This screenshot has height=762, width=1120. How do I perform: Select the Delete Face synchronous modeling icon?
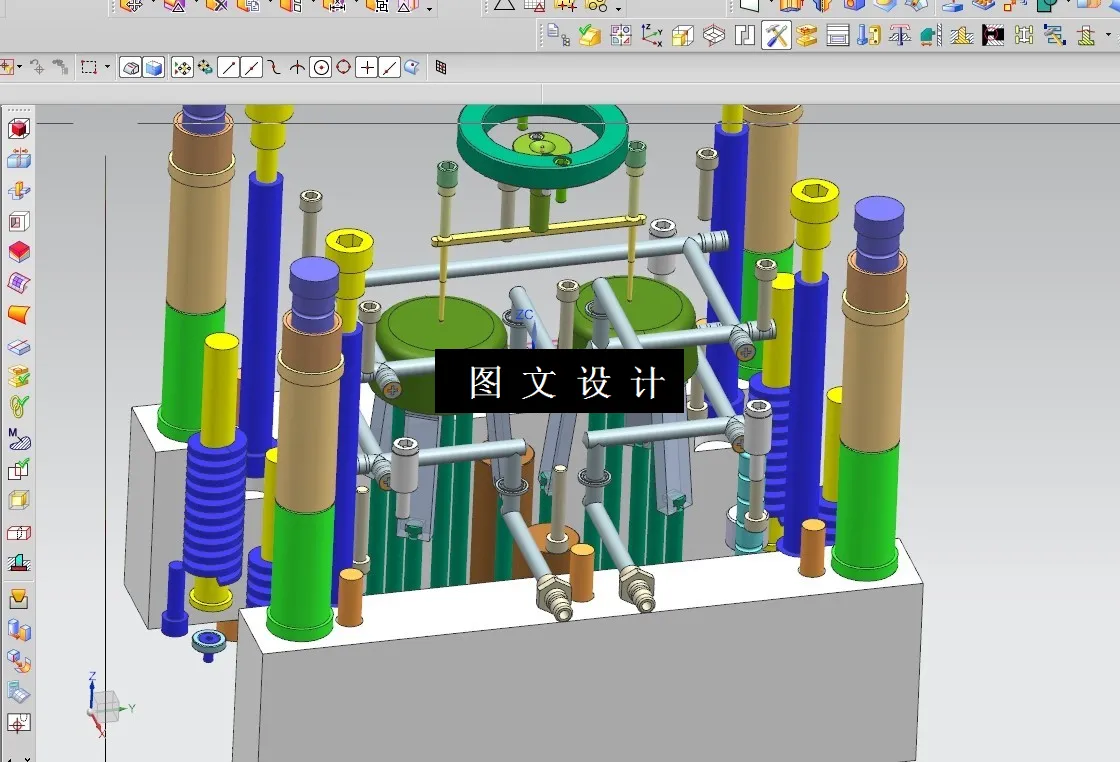(x=218, y=8)
